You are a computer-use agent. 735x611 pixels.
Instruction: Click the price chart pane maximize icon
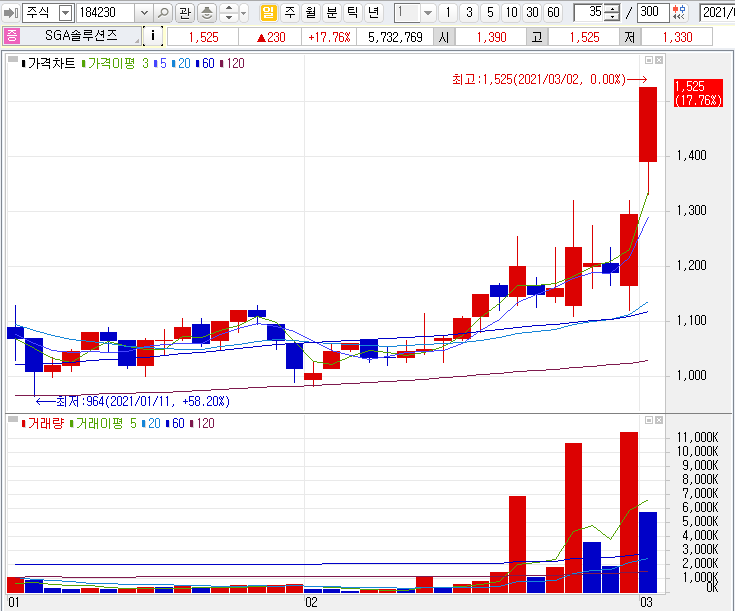click(x=649, y=60)
